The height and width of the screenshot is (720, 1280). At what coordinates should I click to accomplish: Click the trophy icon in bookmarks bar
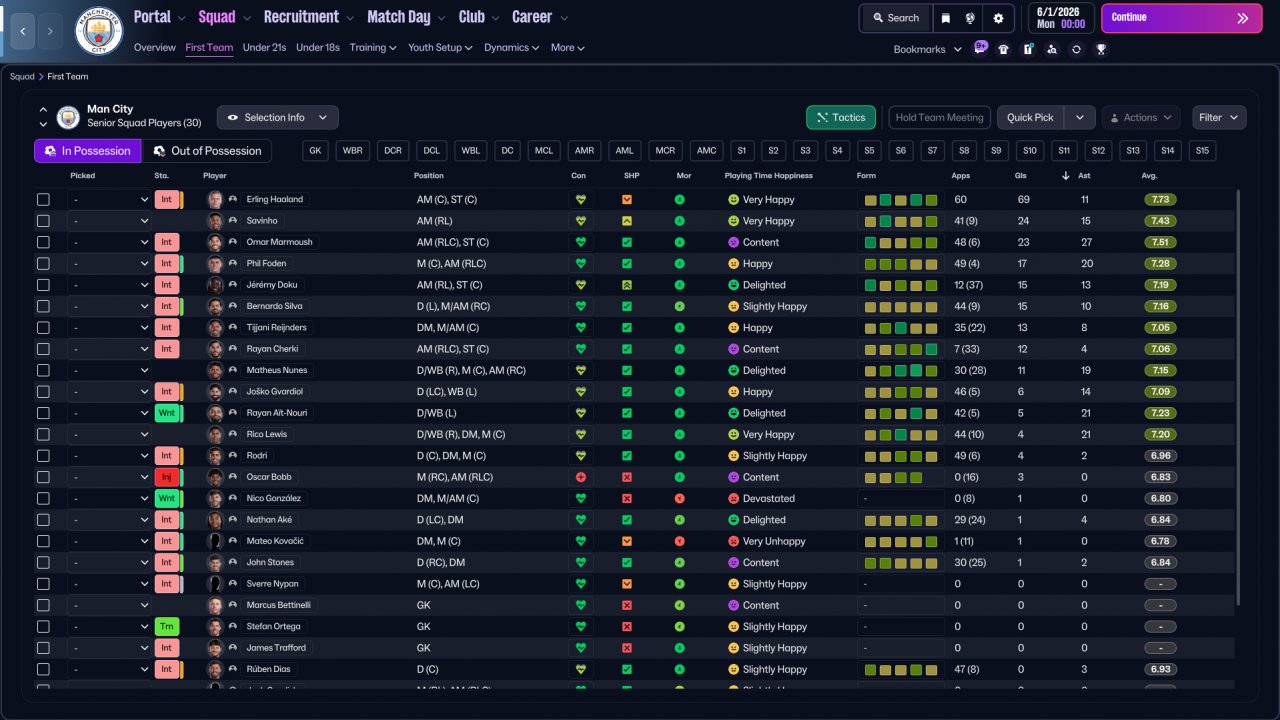1101,49
